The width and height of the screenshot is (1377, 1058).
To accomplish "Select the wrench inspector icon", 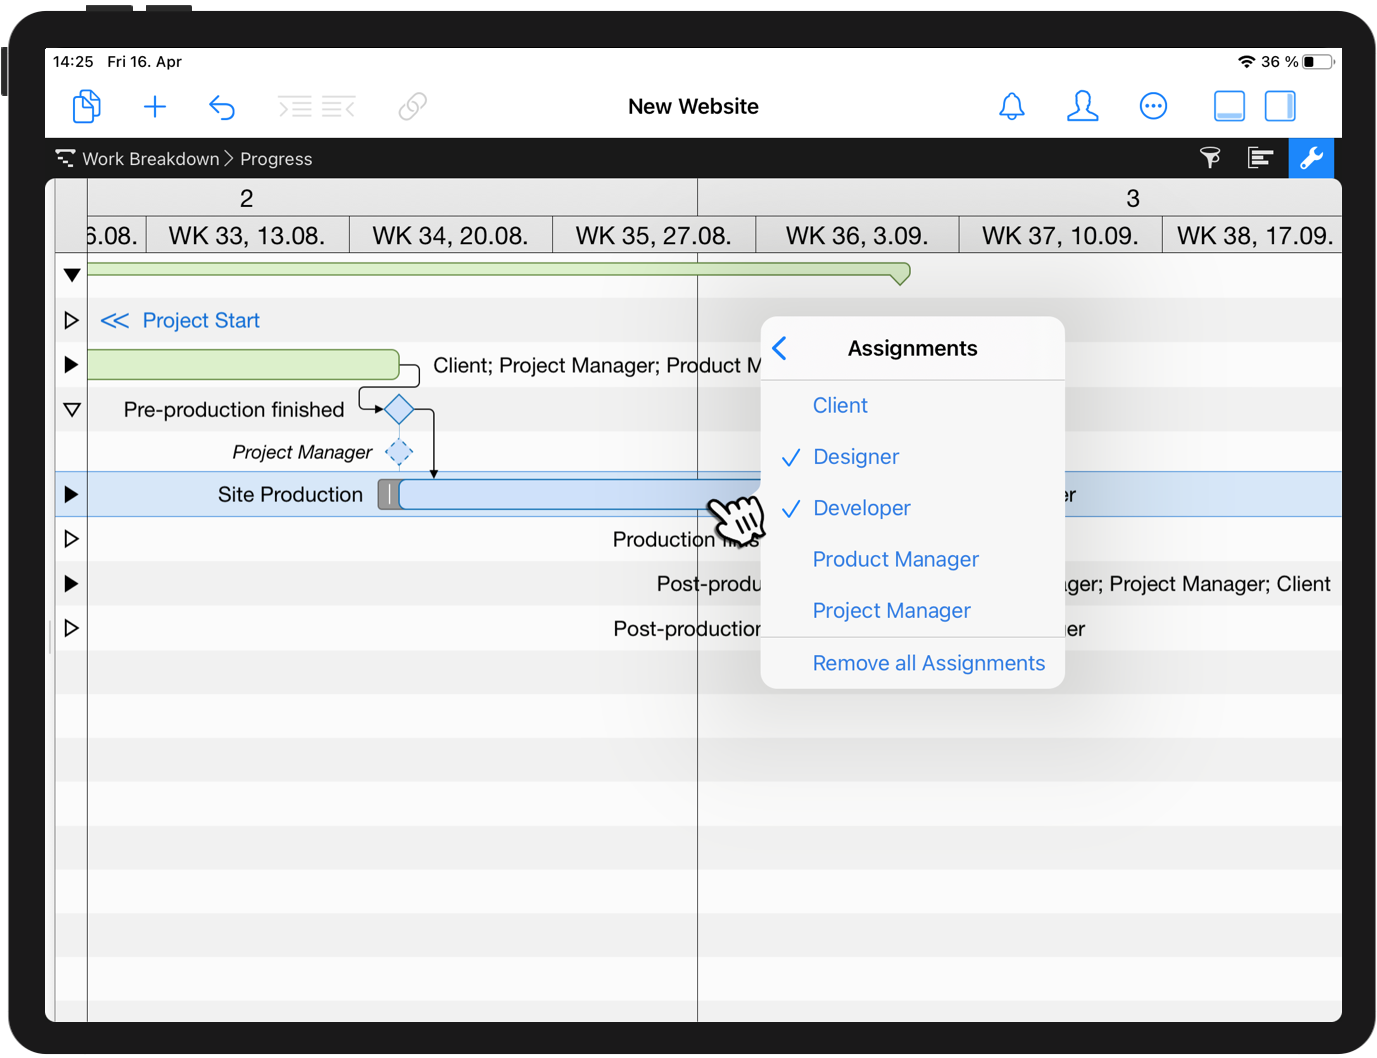I will (1311, 158).
